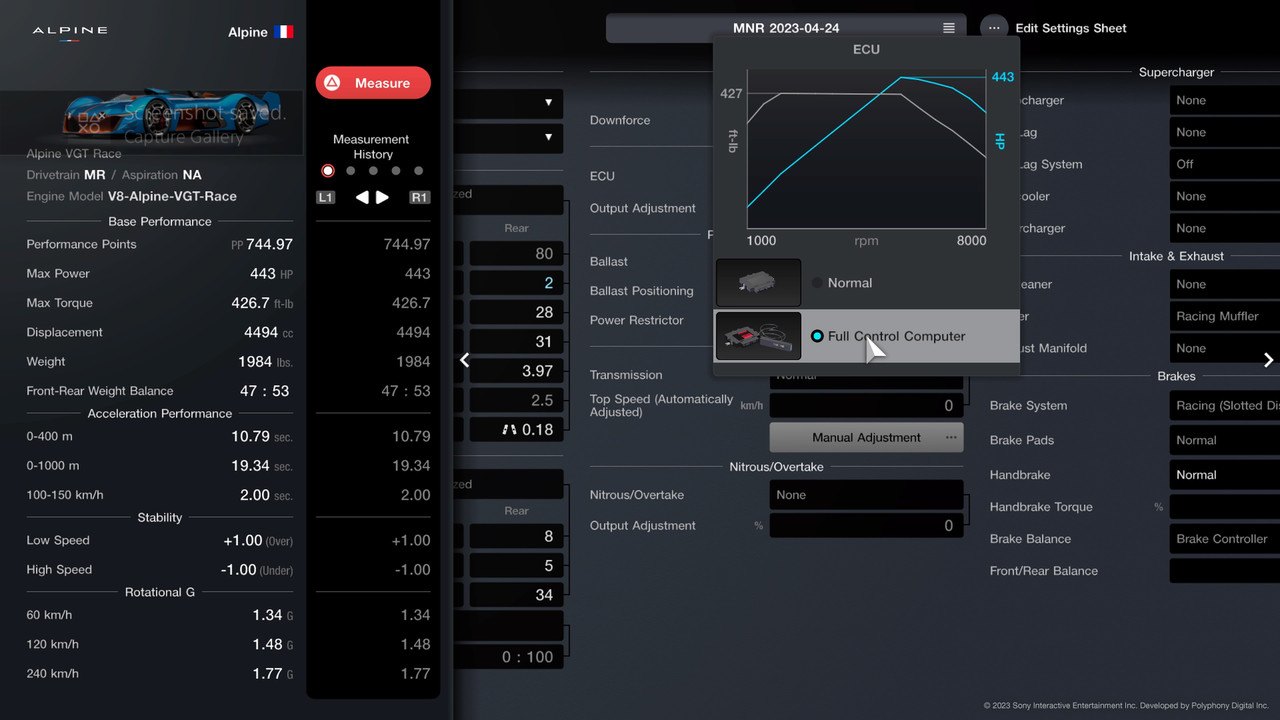Click the Nitrous Output Adjustment value field
This screenshot has width=1280, height=720.
tap(866, 526)
